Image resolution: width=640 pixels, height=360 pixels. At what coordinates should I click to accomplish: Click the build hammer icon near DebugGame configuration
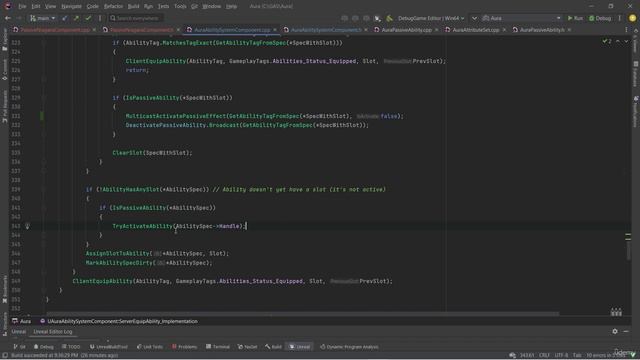pos(389,18)
